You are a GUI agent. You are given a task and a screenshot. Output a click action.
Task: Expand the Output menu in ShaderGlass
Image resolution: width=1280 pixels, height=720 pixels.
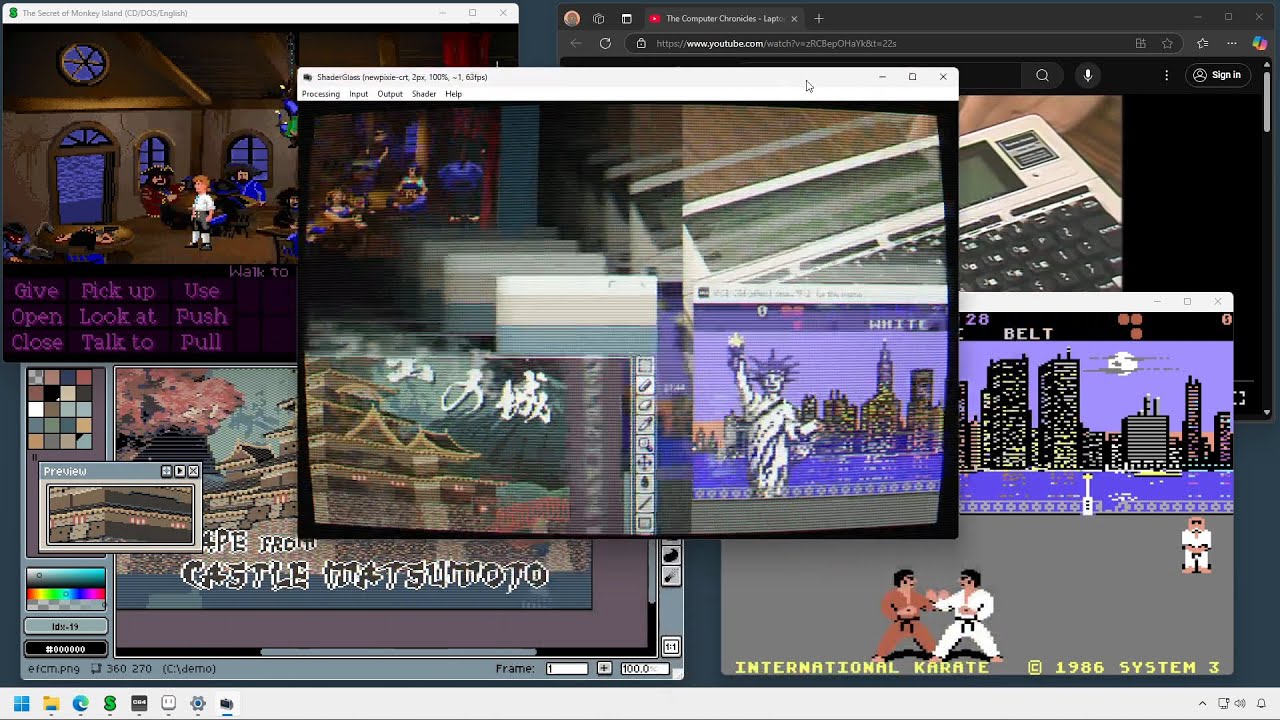(x=390, y=93)
